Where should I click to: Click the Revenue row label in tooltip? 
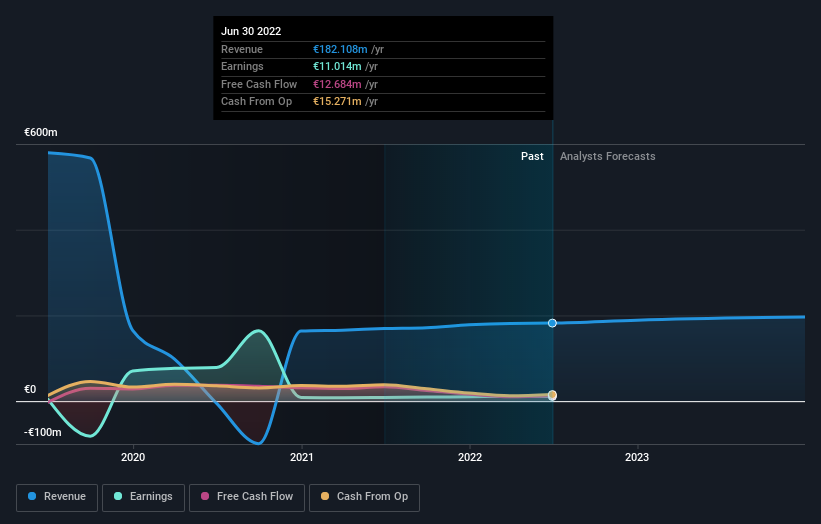(x=242, y=49)
